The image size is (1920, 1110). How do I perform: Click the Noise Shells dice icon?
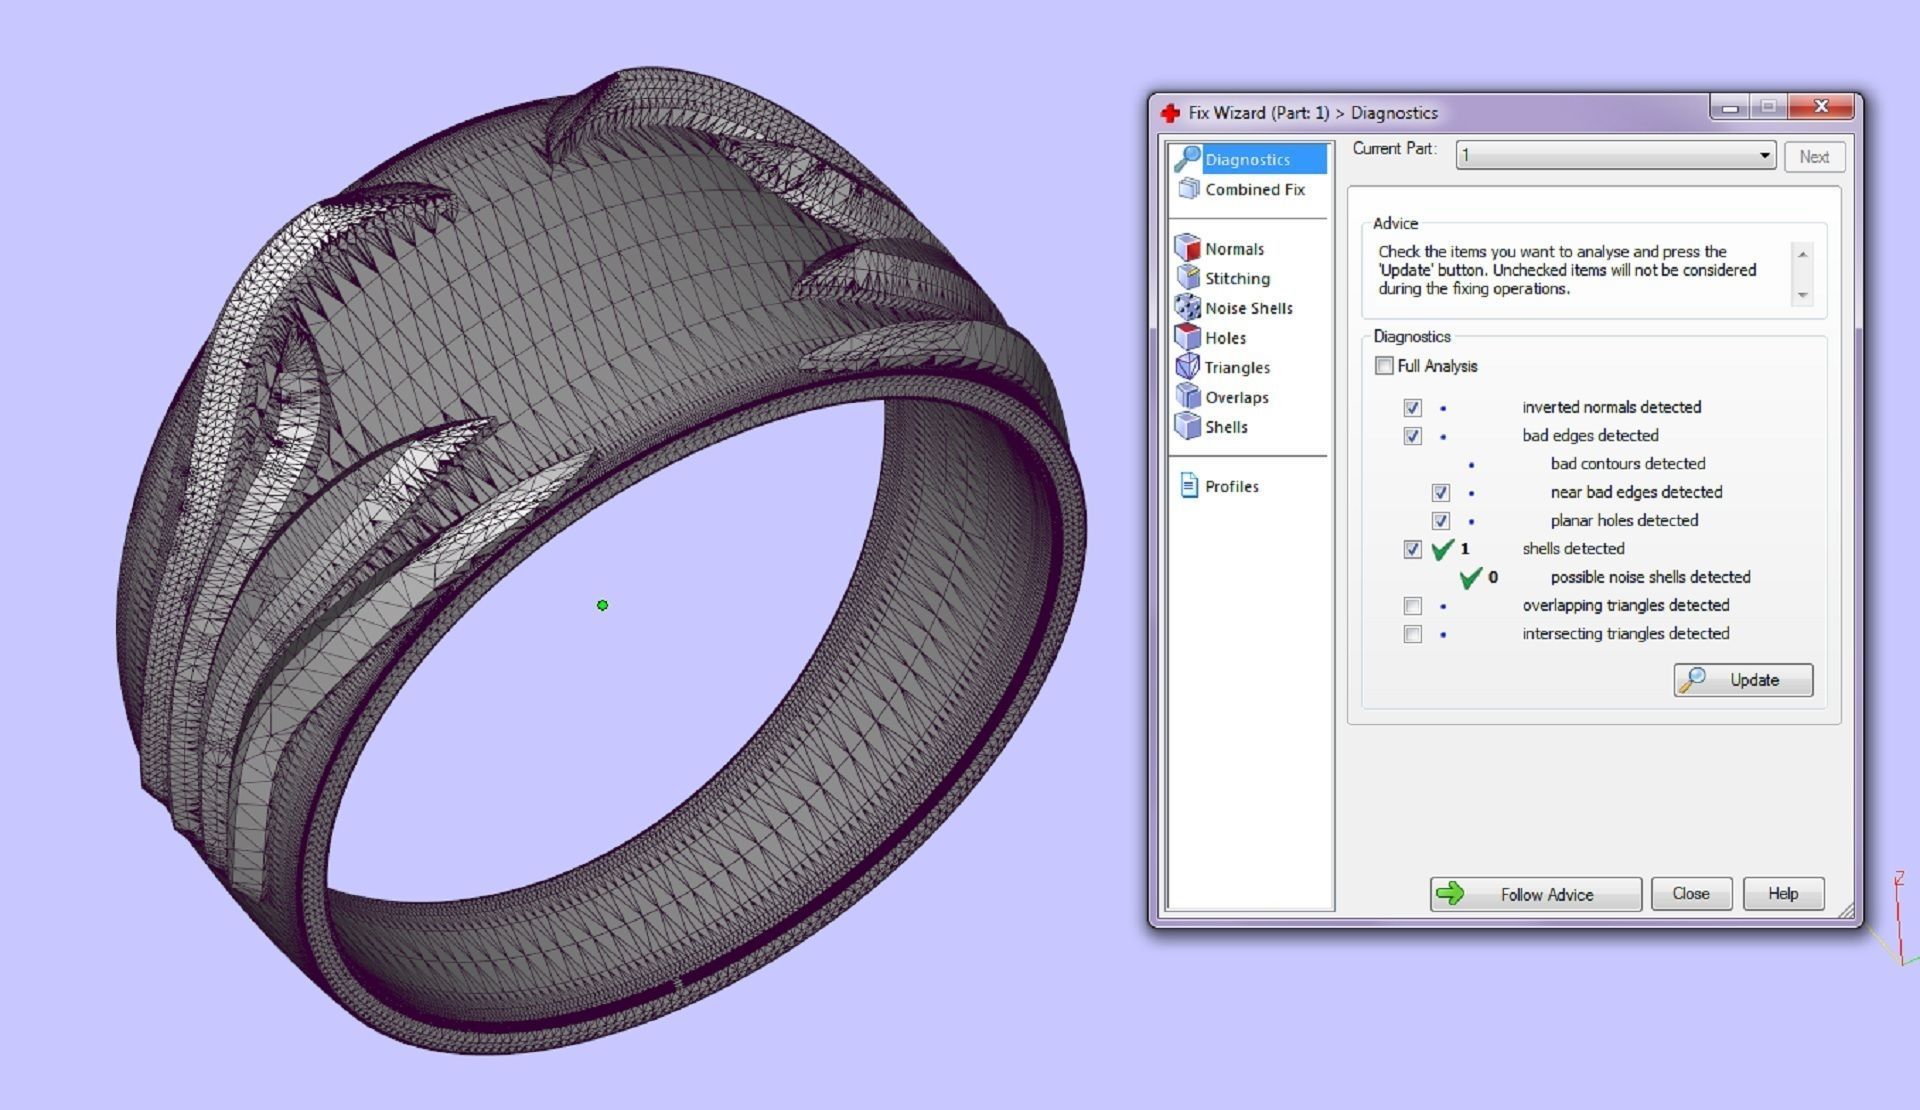pos(1187,307)
